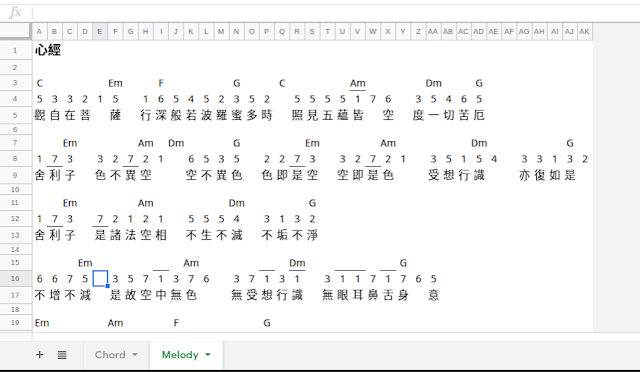Click the Am chord in row 3

pyautogui.click(x=358, y=83)
